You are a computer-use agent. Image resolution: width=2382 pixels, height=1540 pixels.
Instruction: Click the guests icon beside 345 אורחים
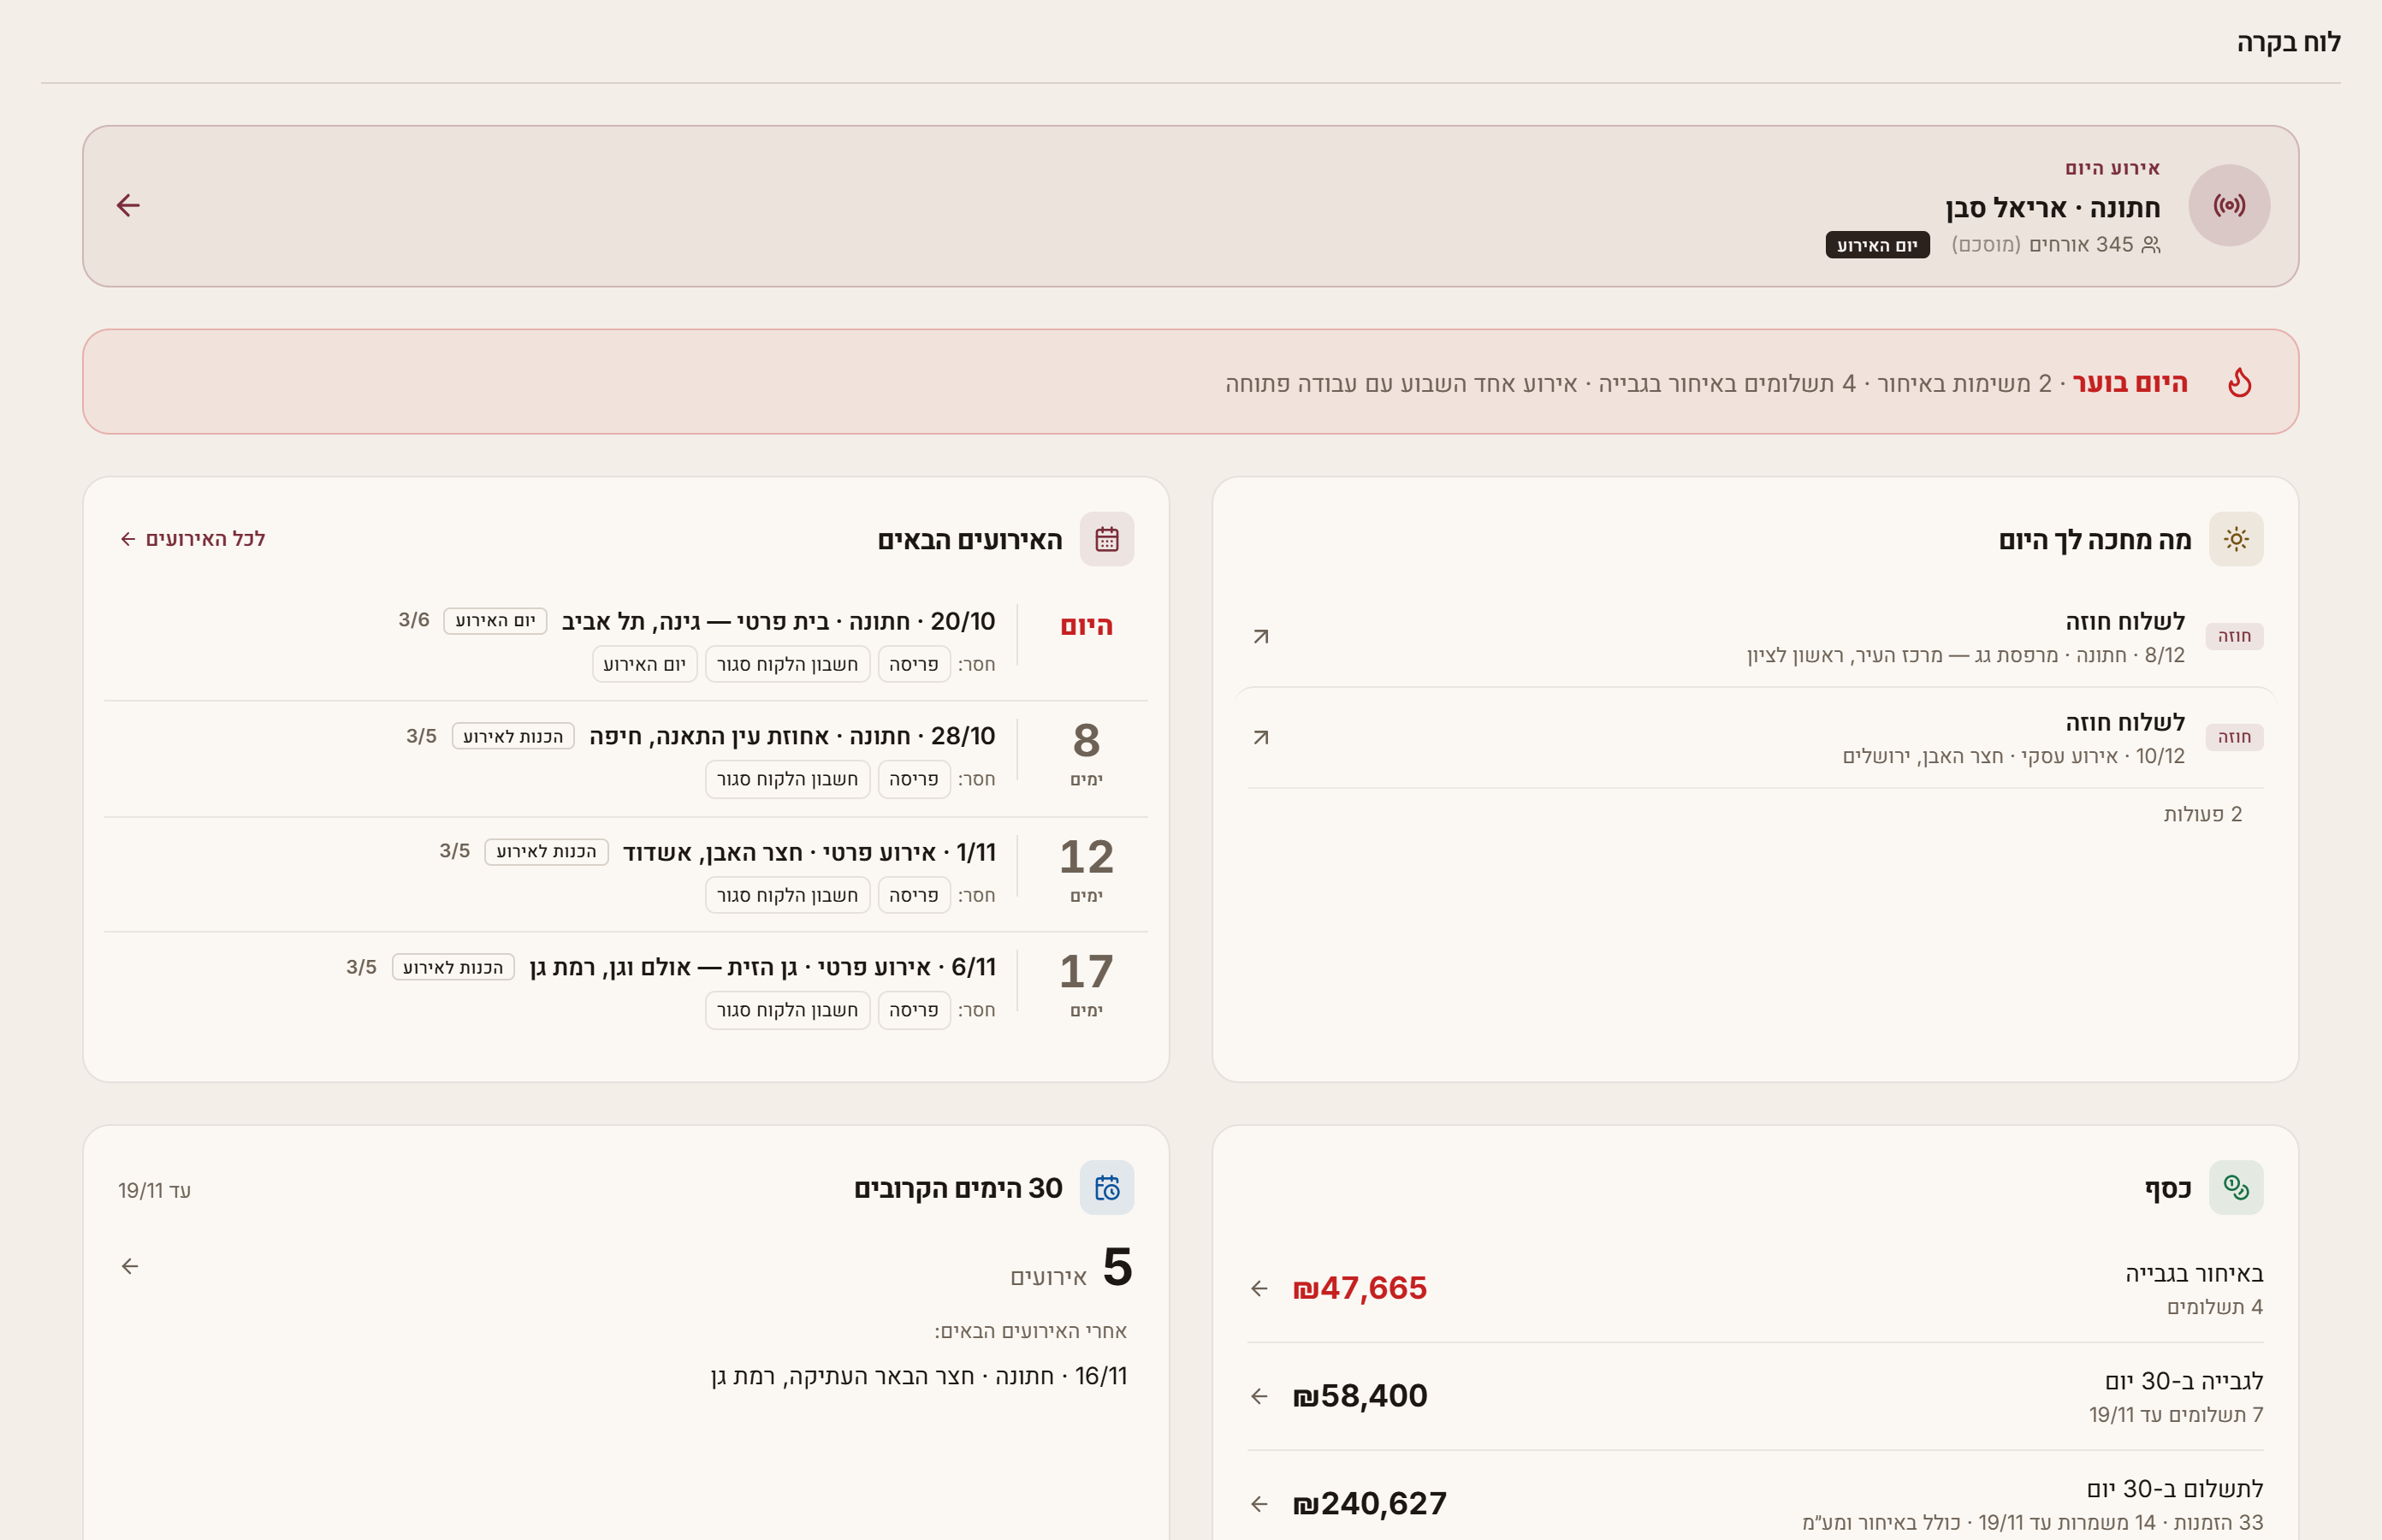(x=2151, y=245)
